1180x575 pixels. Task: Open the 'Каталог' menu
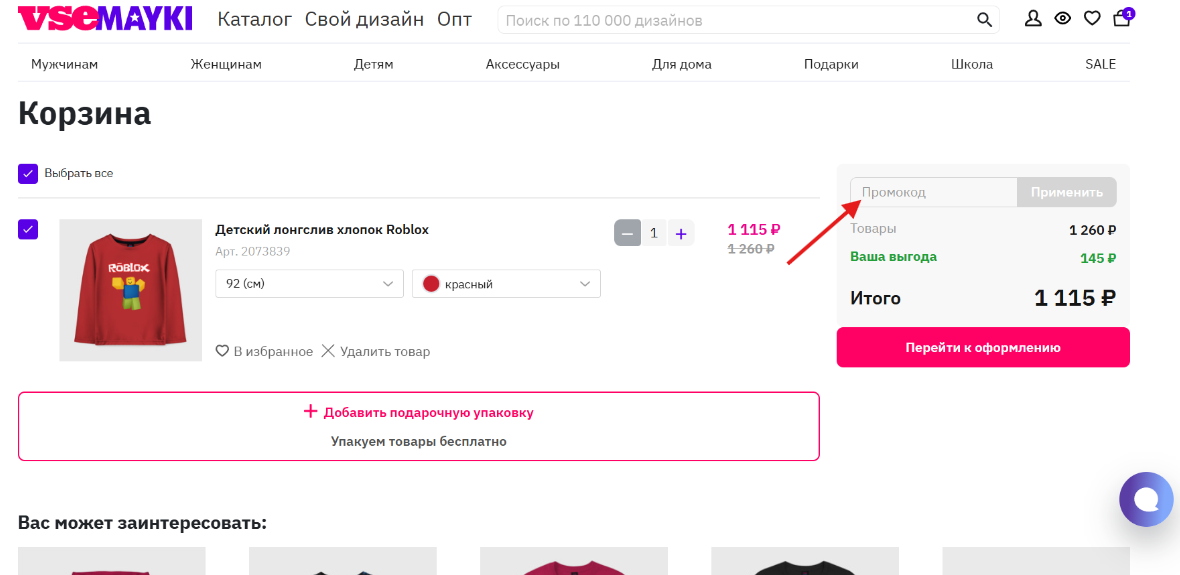tap(254, 19)
